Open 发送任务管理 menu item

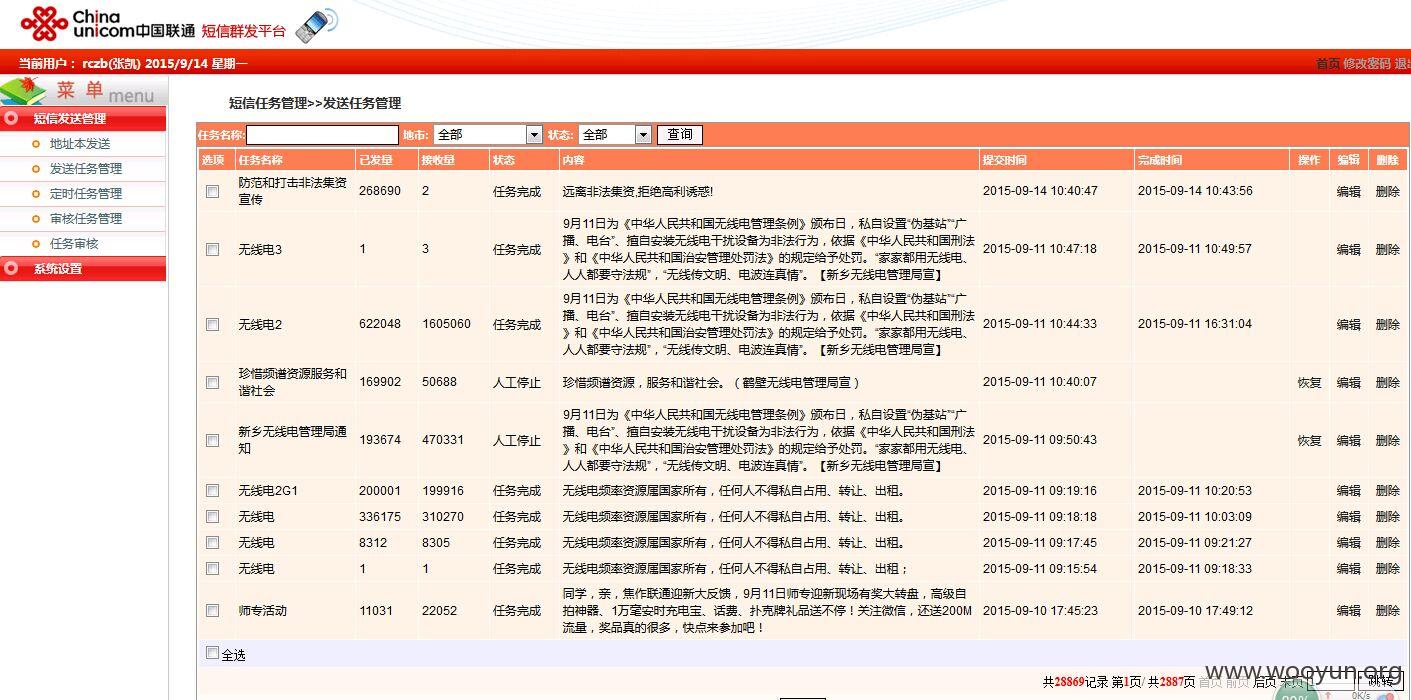[86, 169]
